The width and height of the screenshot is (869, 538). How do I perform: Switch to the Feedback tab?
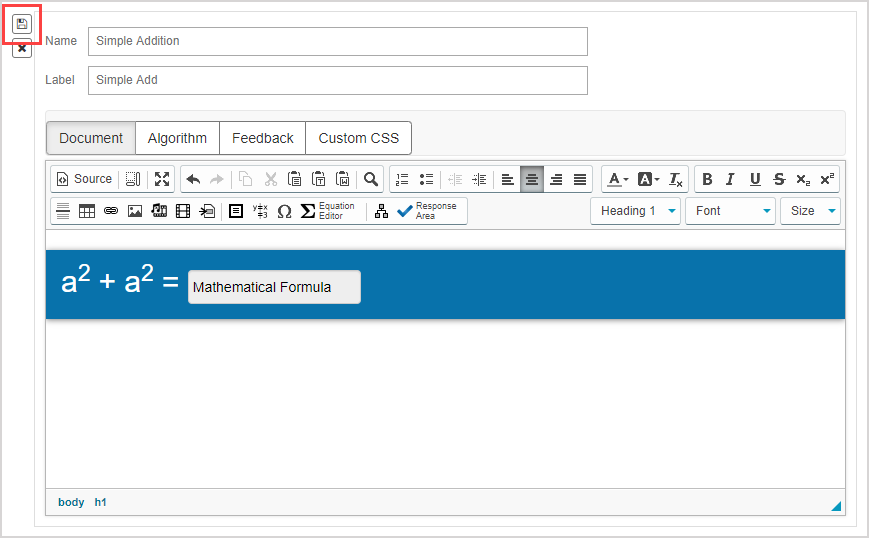(x=262, y=138)
